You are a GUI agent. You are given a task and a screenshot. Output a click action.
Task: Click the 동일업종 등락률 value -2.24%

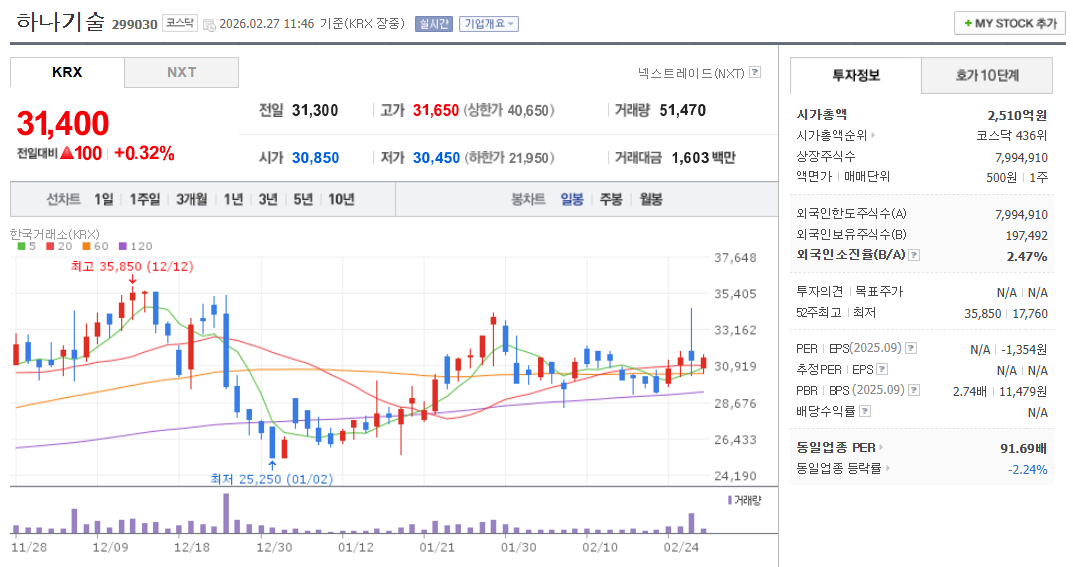[1028, 469]
